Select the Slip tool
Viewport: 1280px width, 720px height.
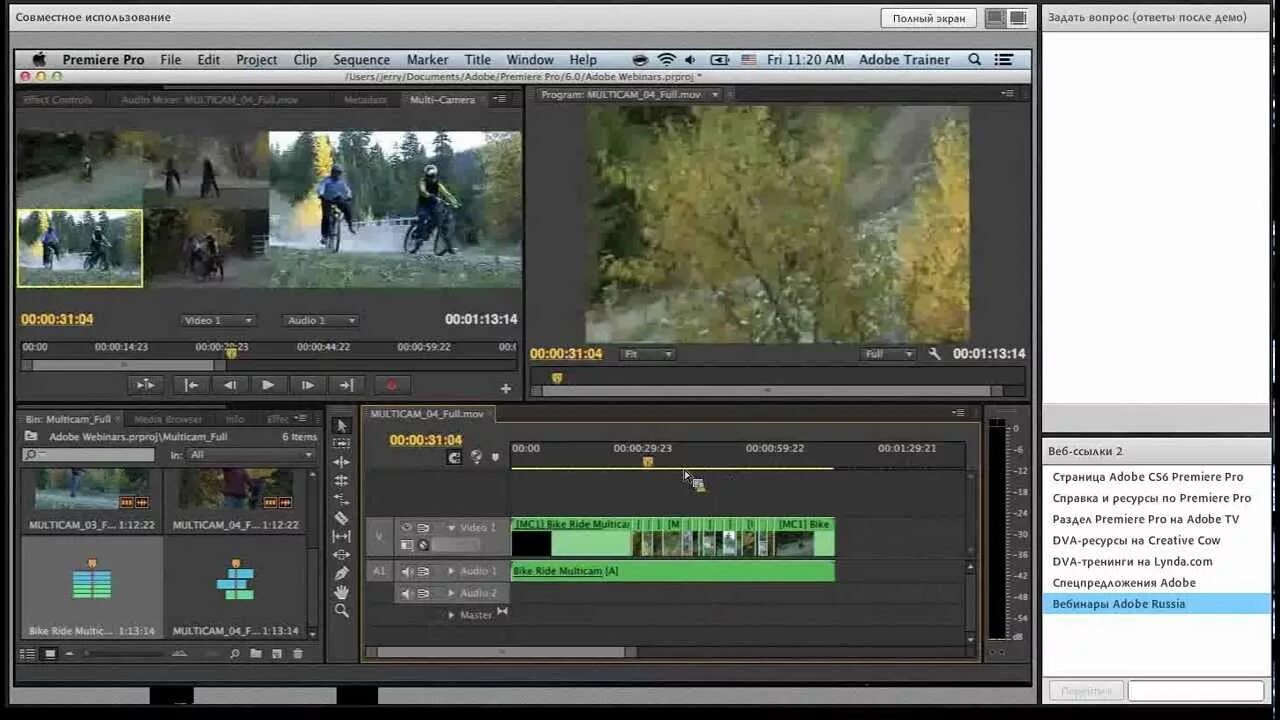[x=342, y=536]
